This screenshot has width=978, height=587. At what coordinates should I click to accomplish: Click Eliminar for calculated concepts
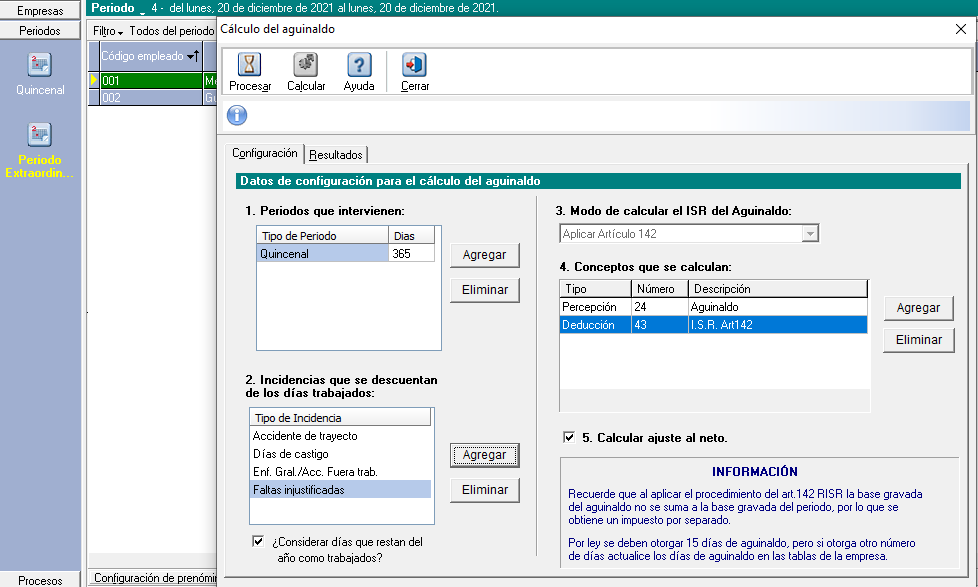tap(918, 341)
